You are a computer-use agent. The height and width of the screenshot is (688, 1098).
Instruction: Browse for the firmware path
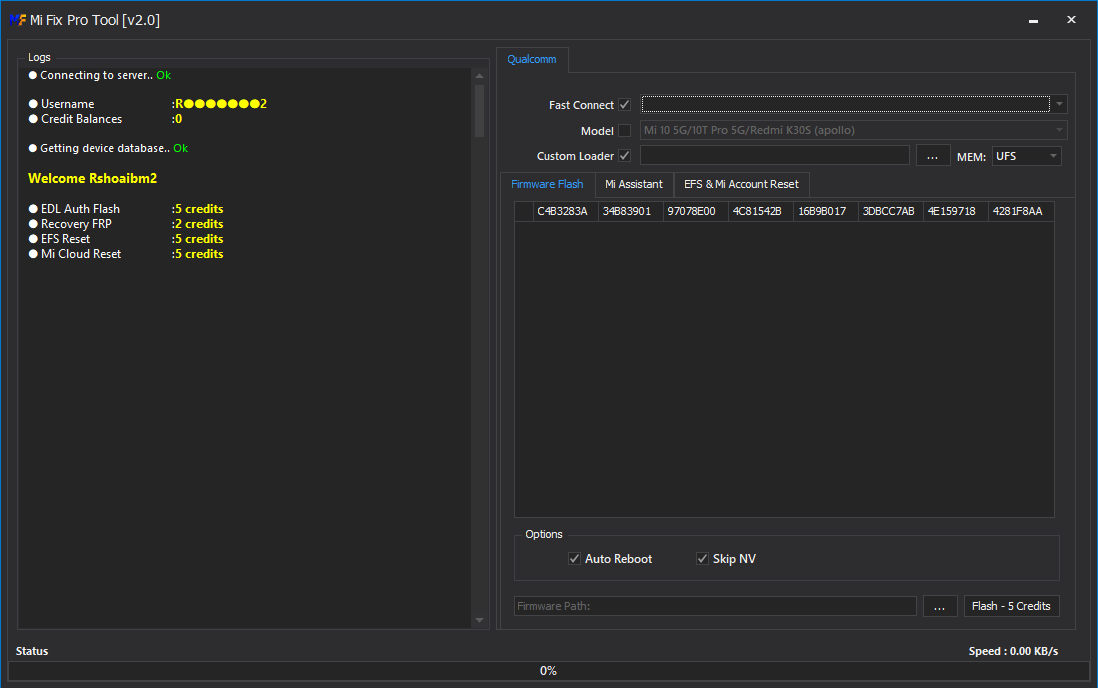pyautogui.click(x=939, y=606)
